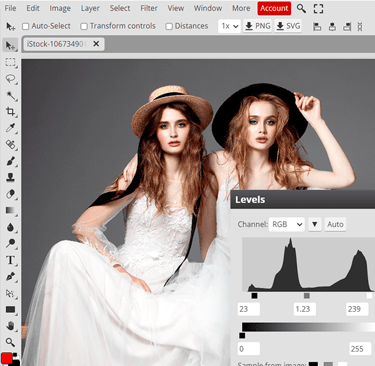Select the Zoom tool in the left toolbar

pos(10,342)
